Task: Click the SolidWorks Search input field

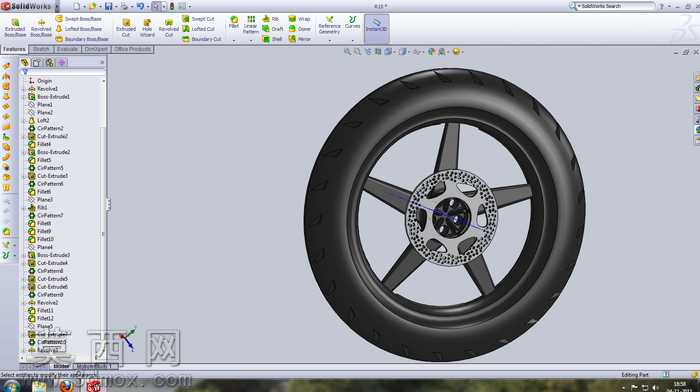Action: click(615, 6)
